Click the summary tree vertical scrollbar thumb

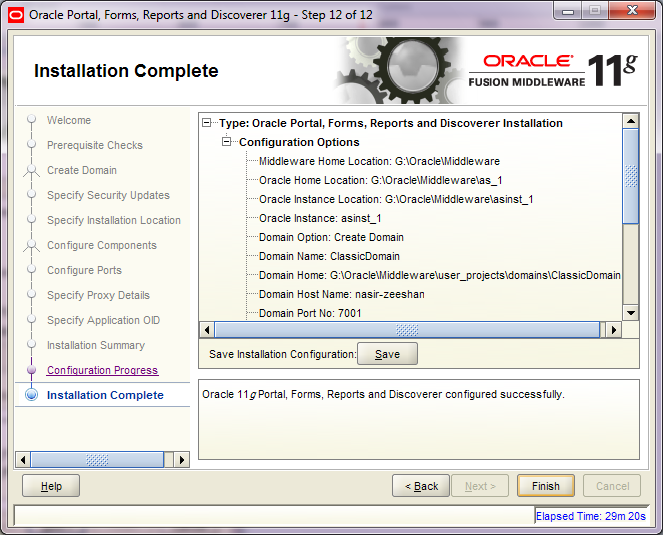click(631, 176)
